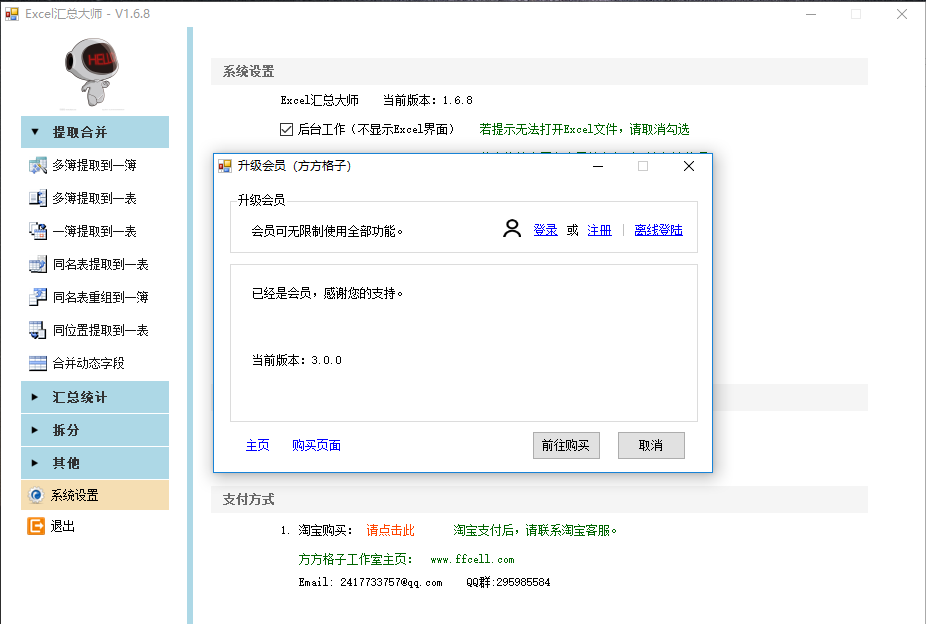Open the 离线登陆 link
Image resolution: width=926 pixels, height=624 pixels.
point(658,230)
